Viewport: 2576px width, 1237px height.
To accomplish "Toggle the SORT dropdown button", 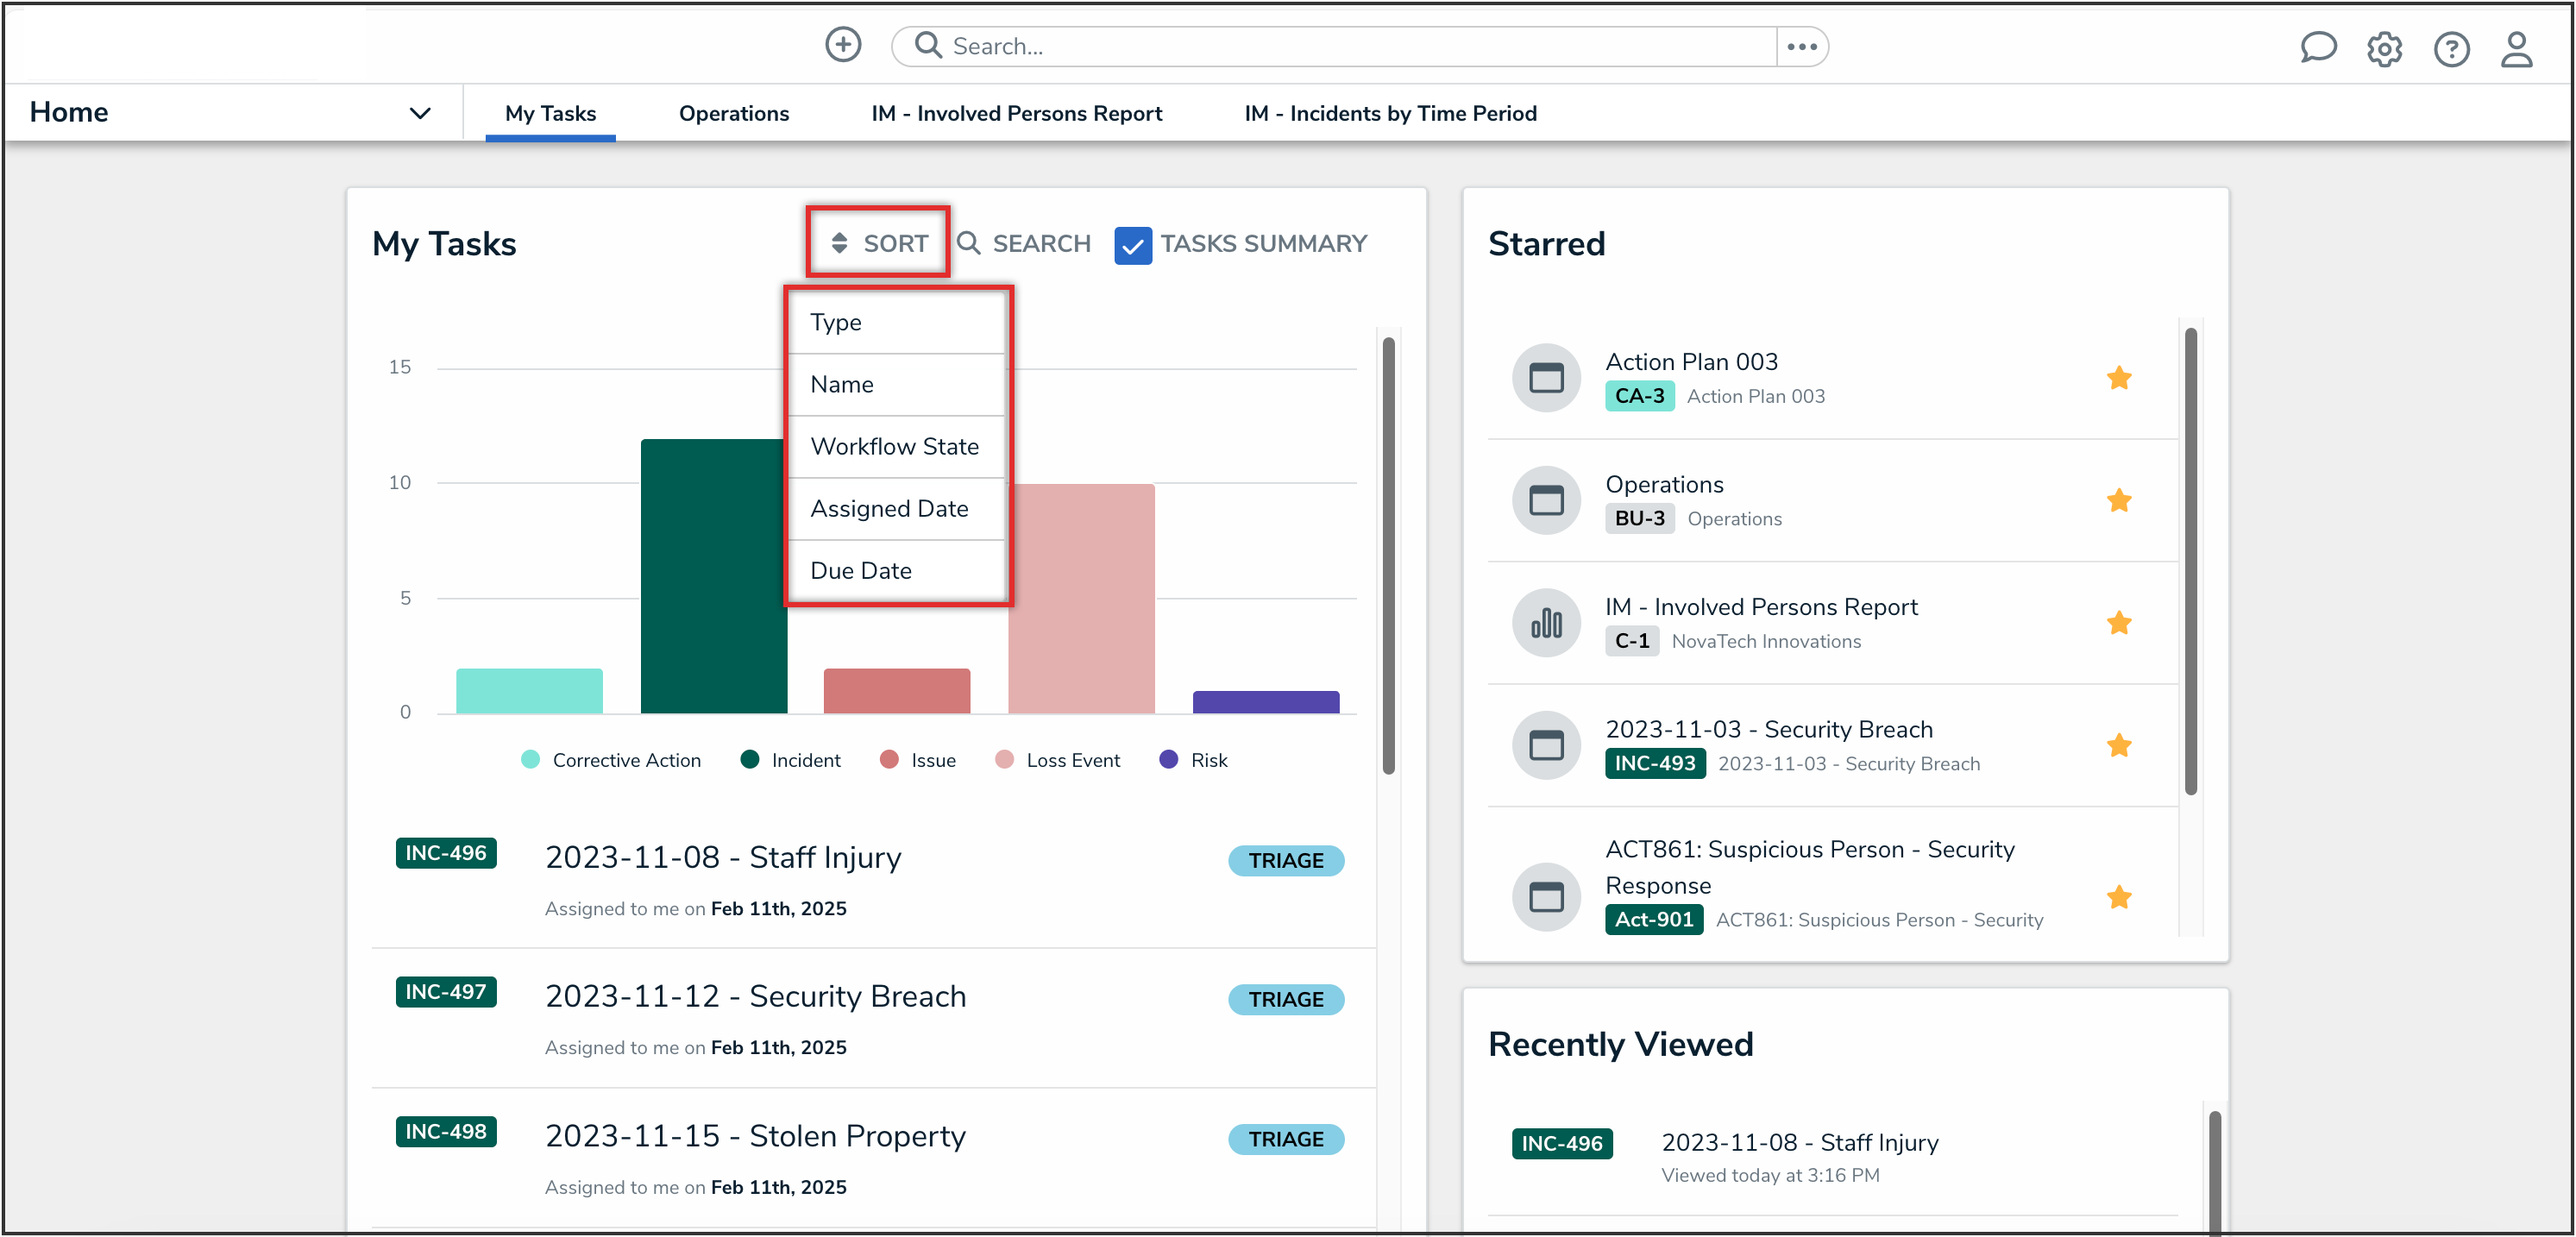I will (878, 243).
